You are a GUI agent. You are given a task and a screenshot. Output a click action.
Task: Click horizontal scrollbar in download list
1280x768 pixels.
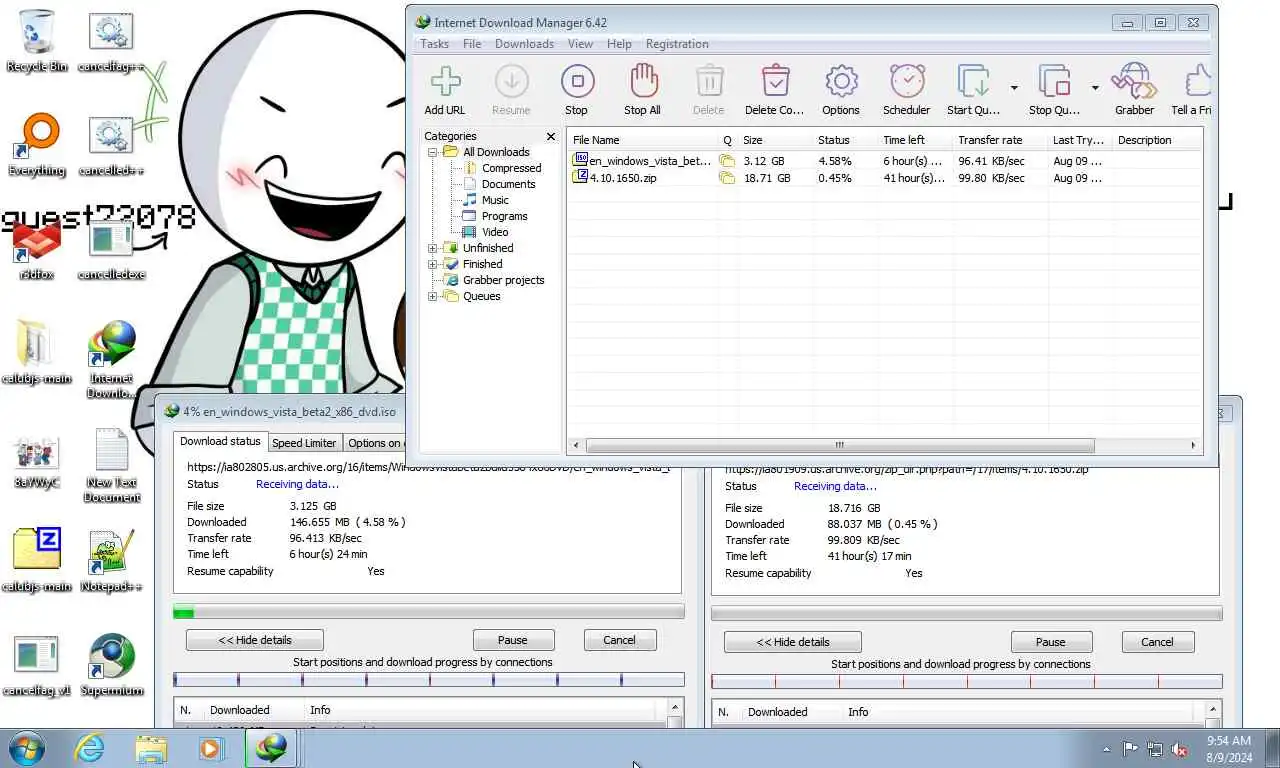840,445
